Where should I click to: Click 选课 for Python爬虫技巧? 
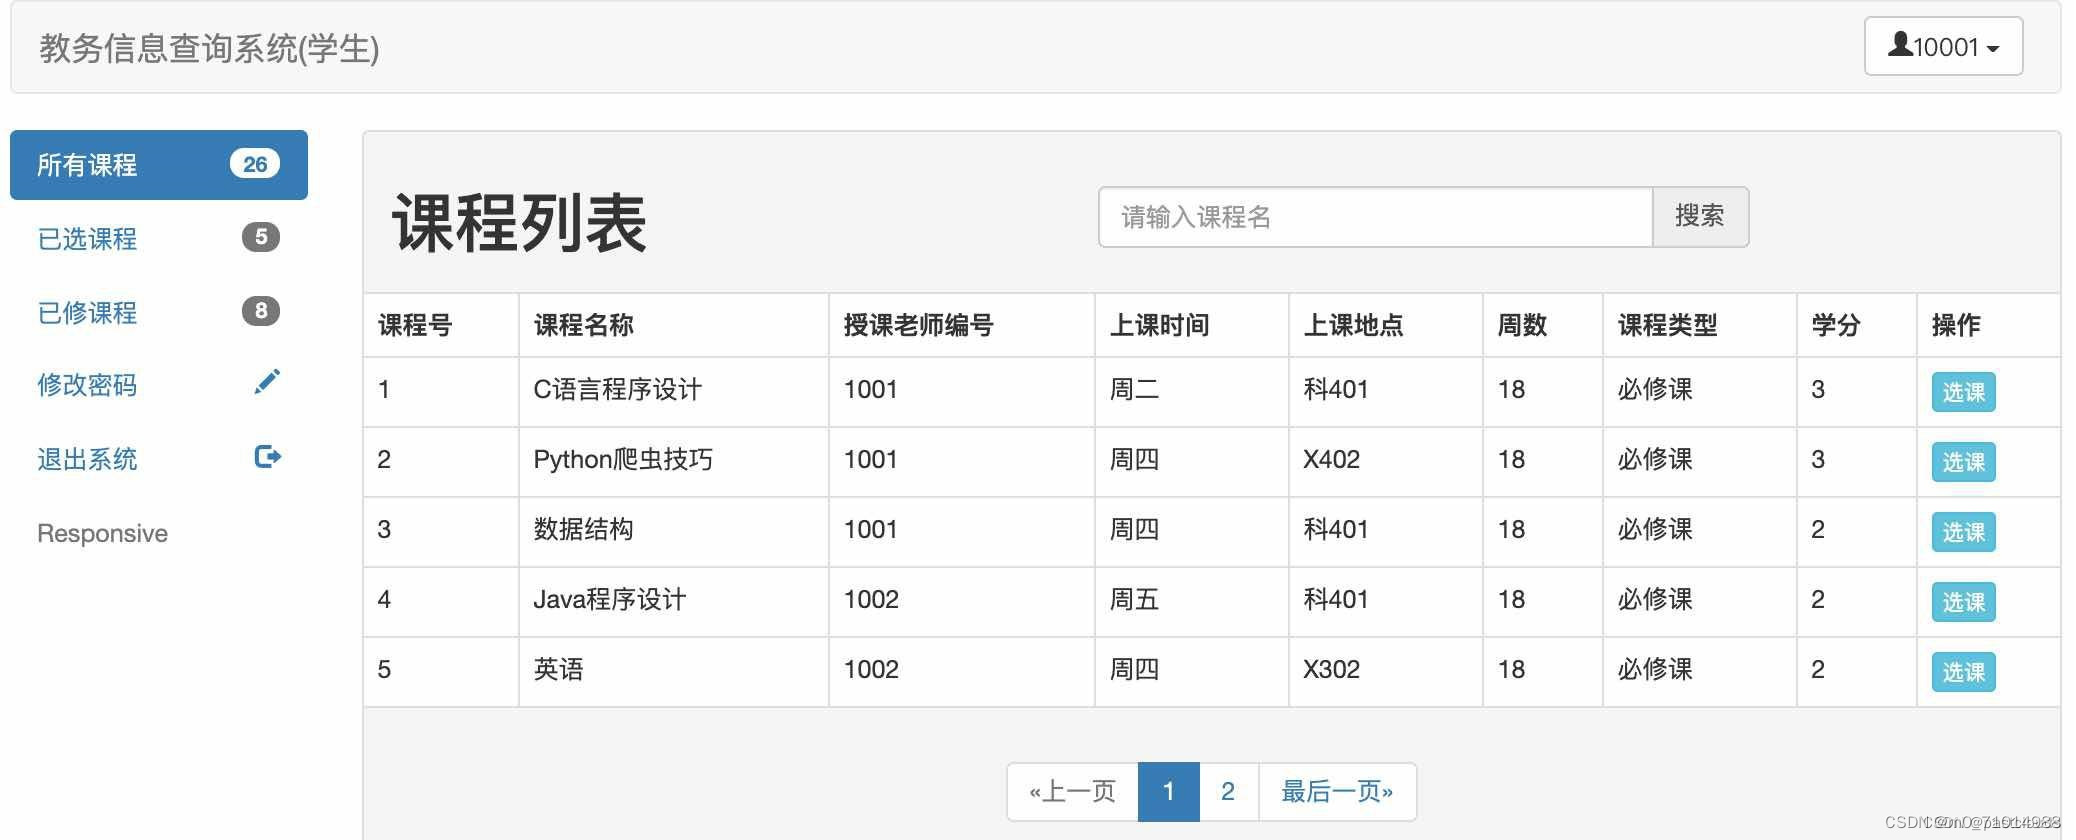pos(1963,462)
